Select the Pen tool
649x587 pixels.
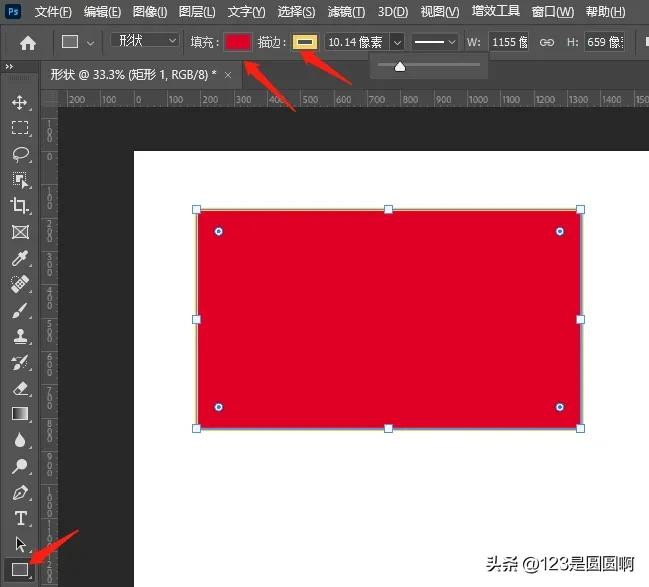[x=20, y=492]
